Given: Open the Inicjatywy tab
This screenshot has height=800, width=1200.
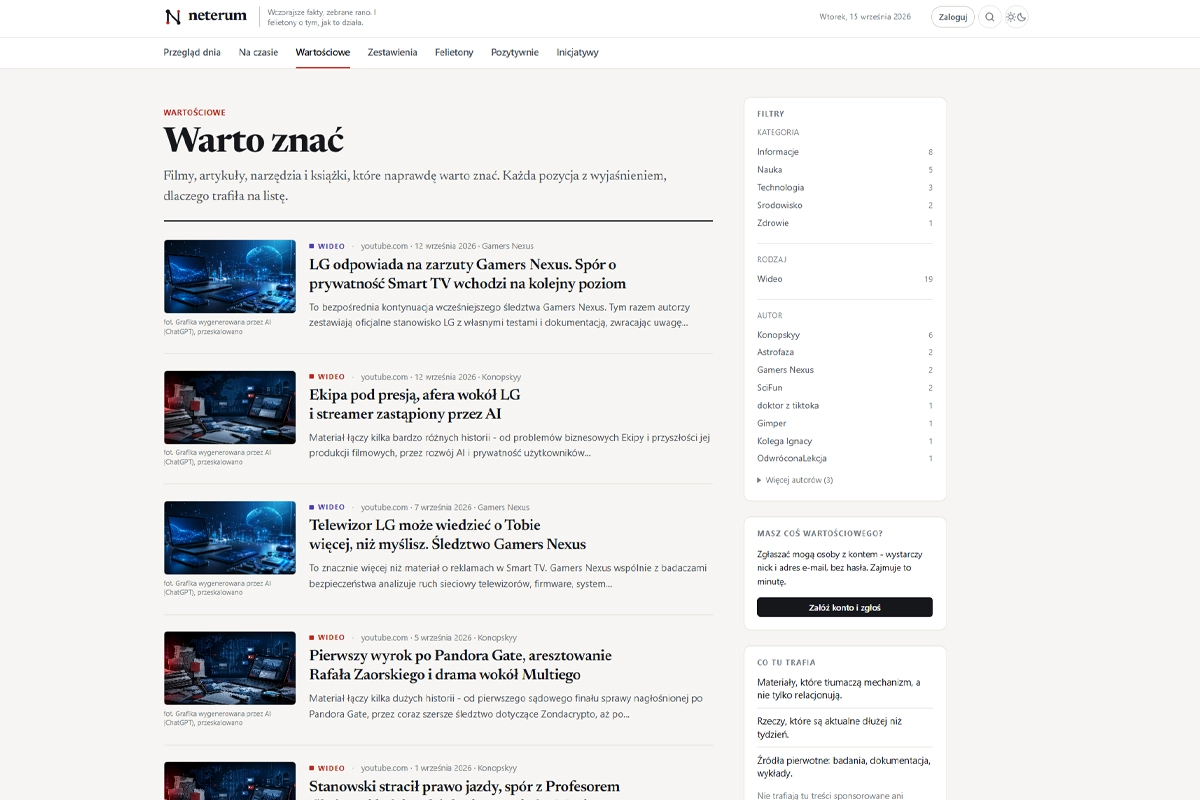Looking at the screenshot, I should 577,52.
